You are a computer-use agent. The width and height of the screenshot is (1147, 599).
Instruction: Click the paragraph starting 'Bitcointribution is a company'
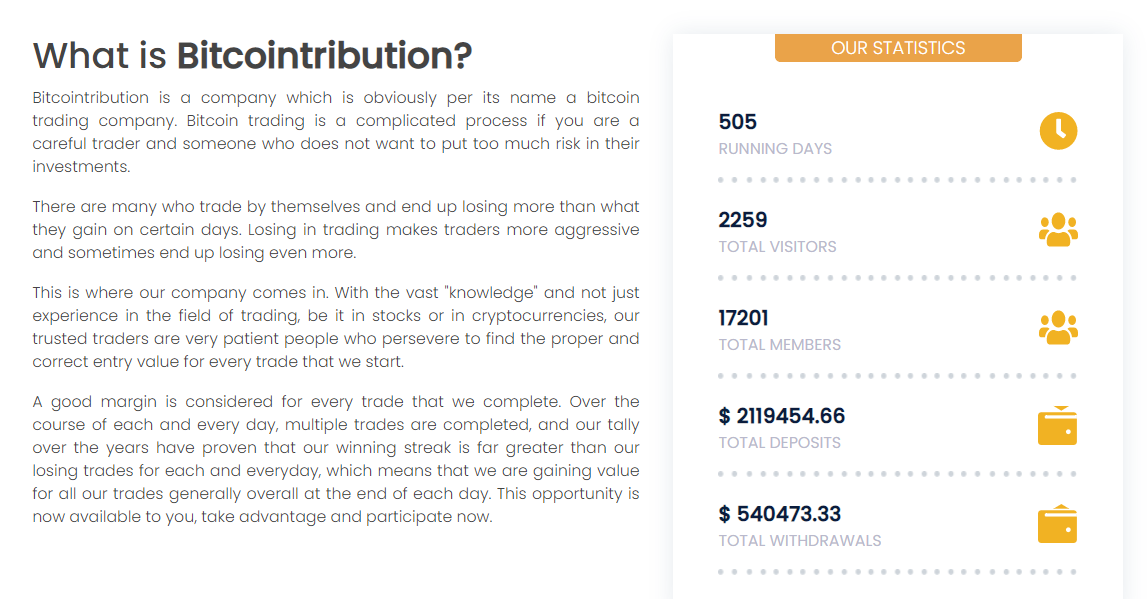tap(336, 132)
